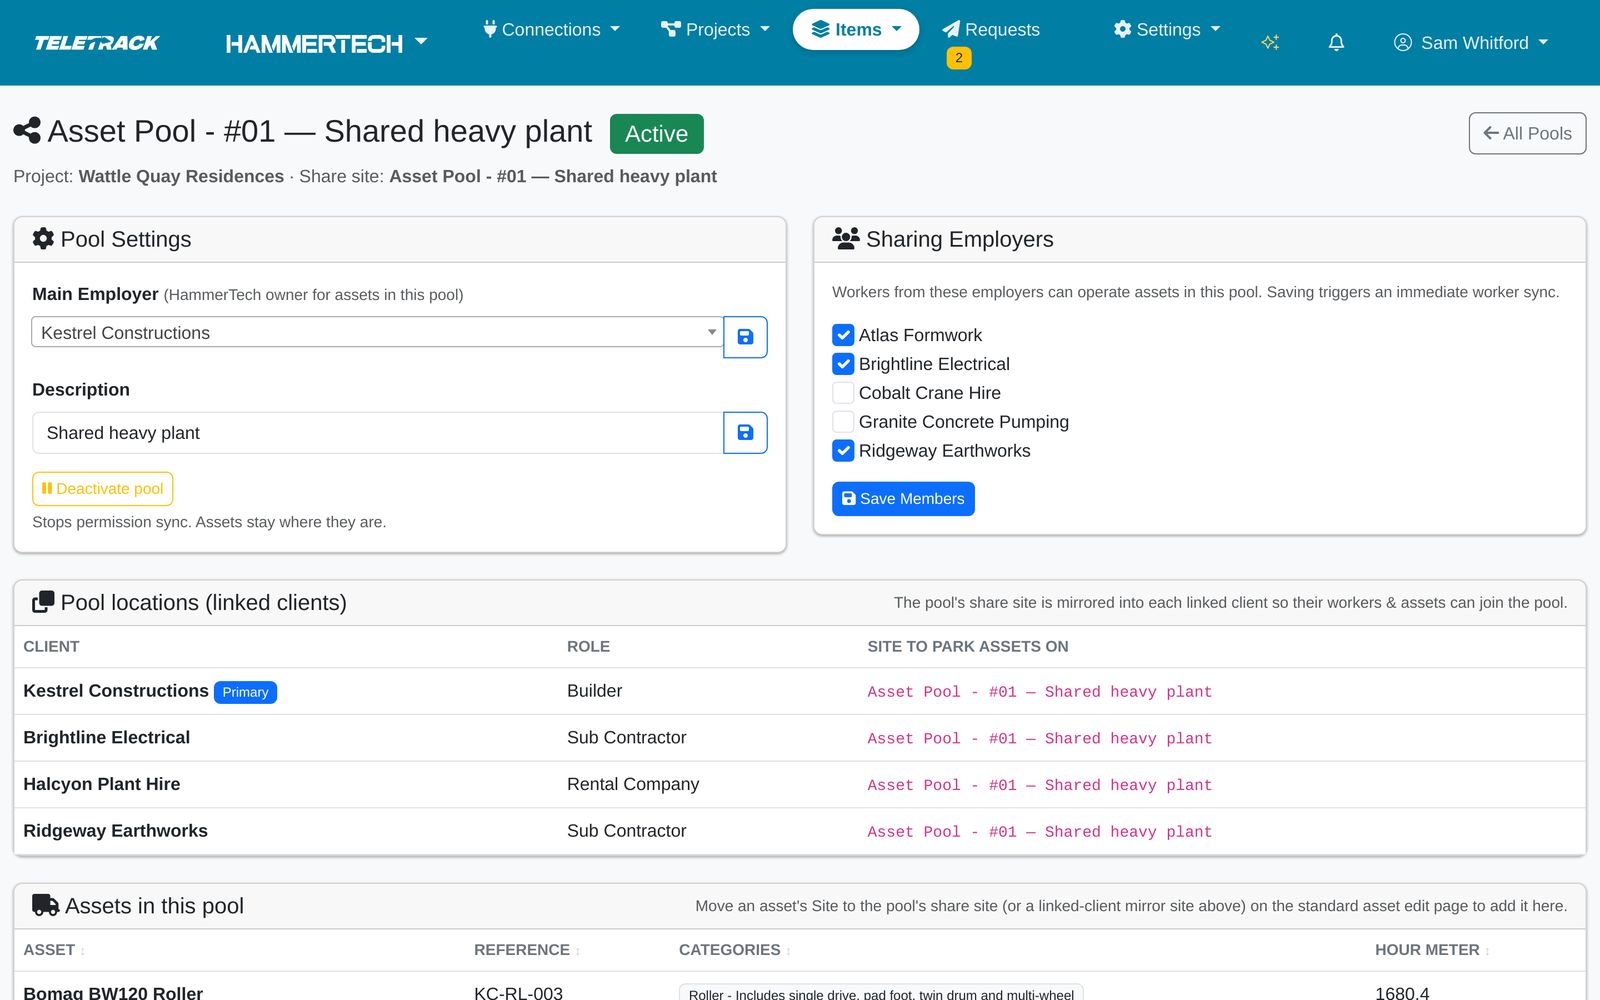Check Cobalt Crane Hire employer
The image size is (1600, 1000).
click(843, 393)
